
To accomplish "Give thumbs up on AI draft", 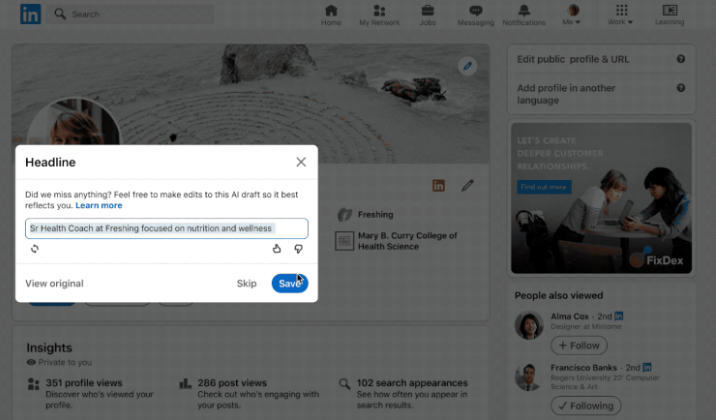I will click(277, 249).
